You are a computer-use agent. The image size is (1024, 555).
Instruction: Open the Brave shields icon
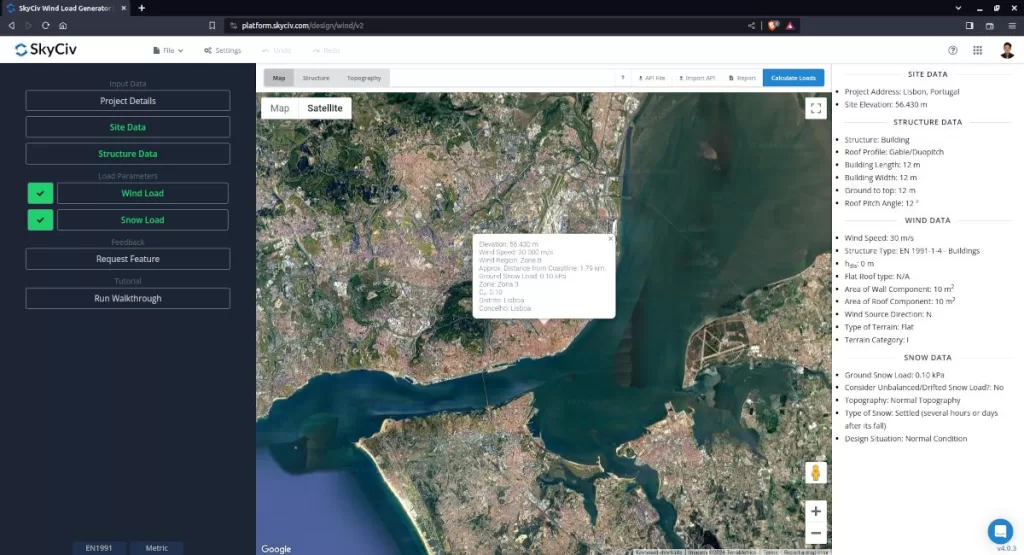click(773, 25)
